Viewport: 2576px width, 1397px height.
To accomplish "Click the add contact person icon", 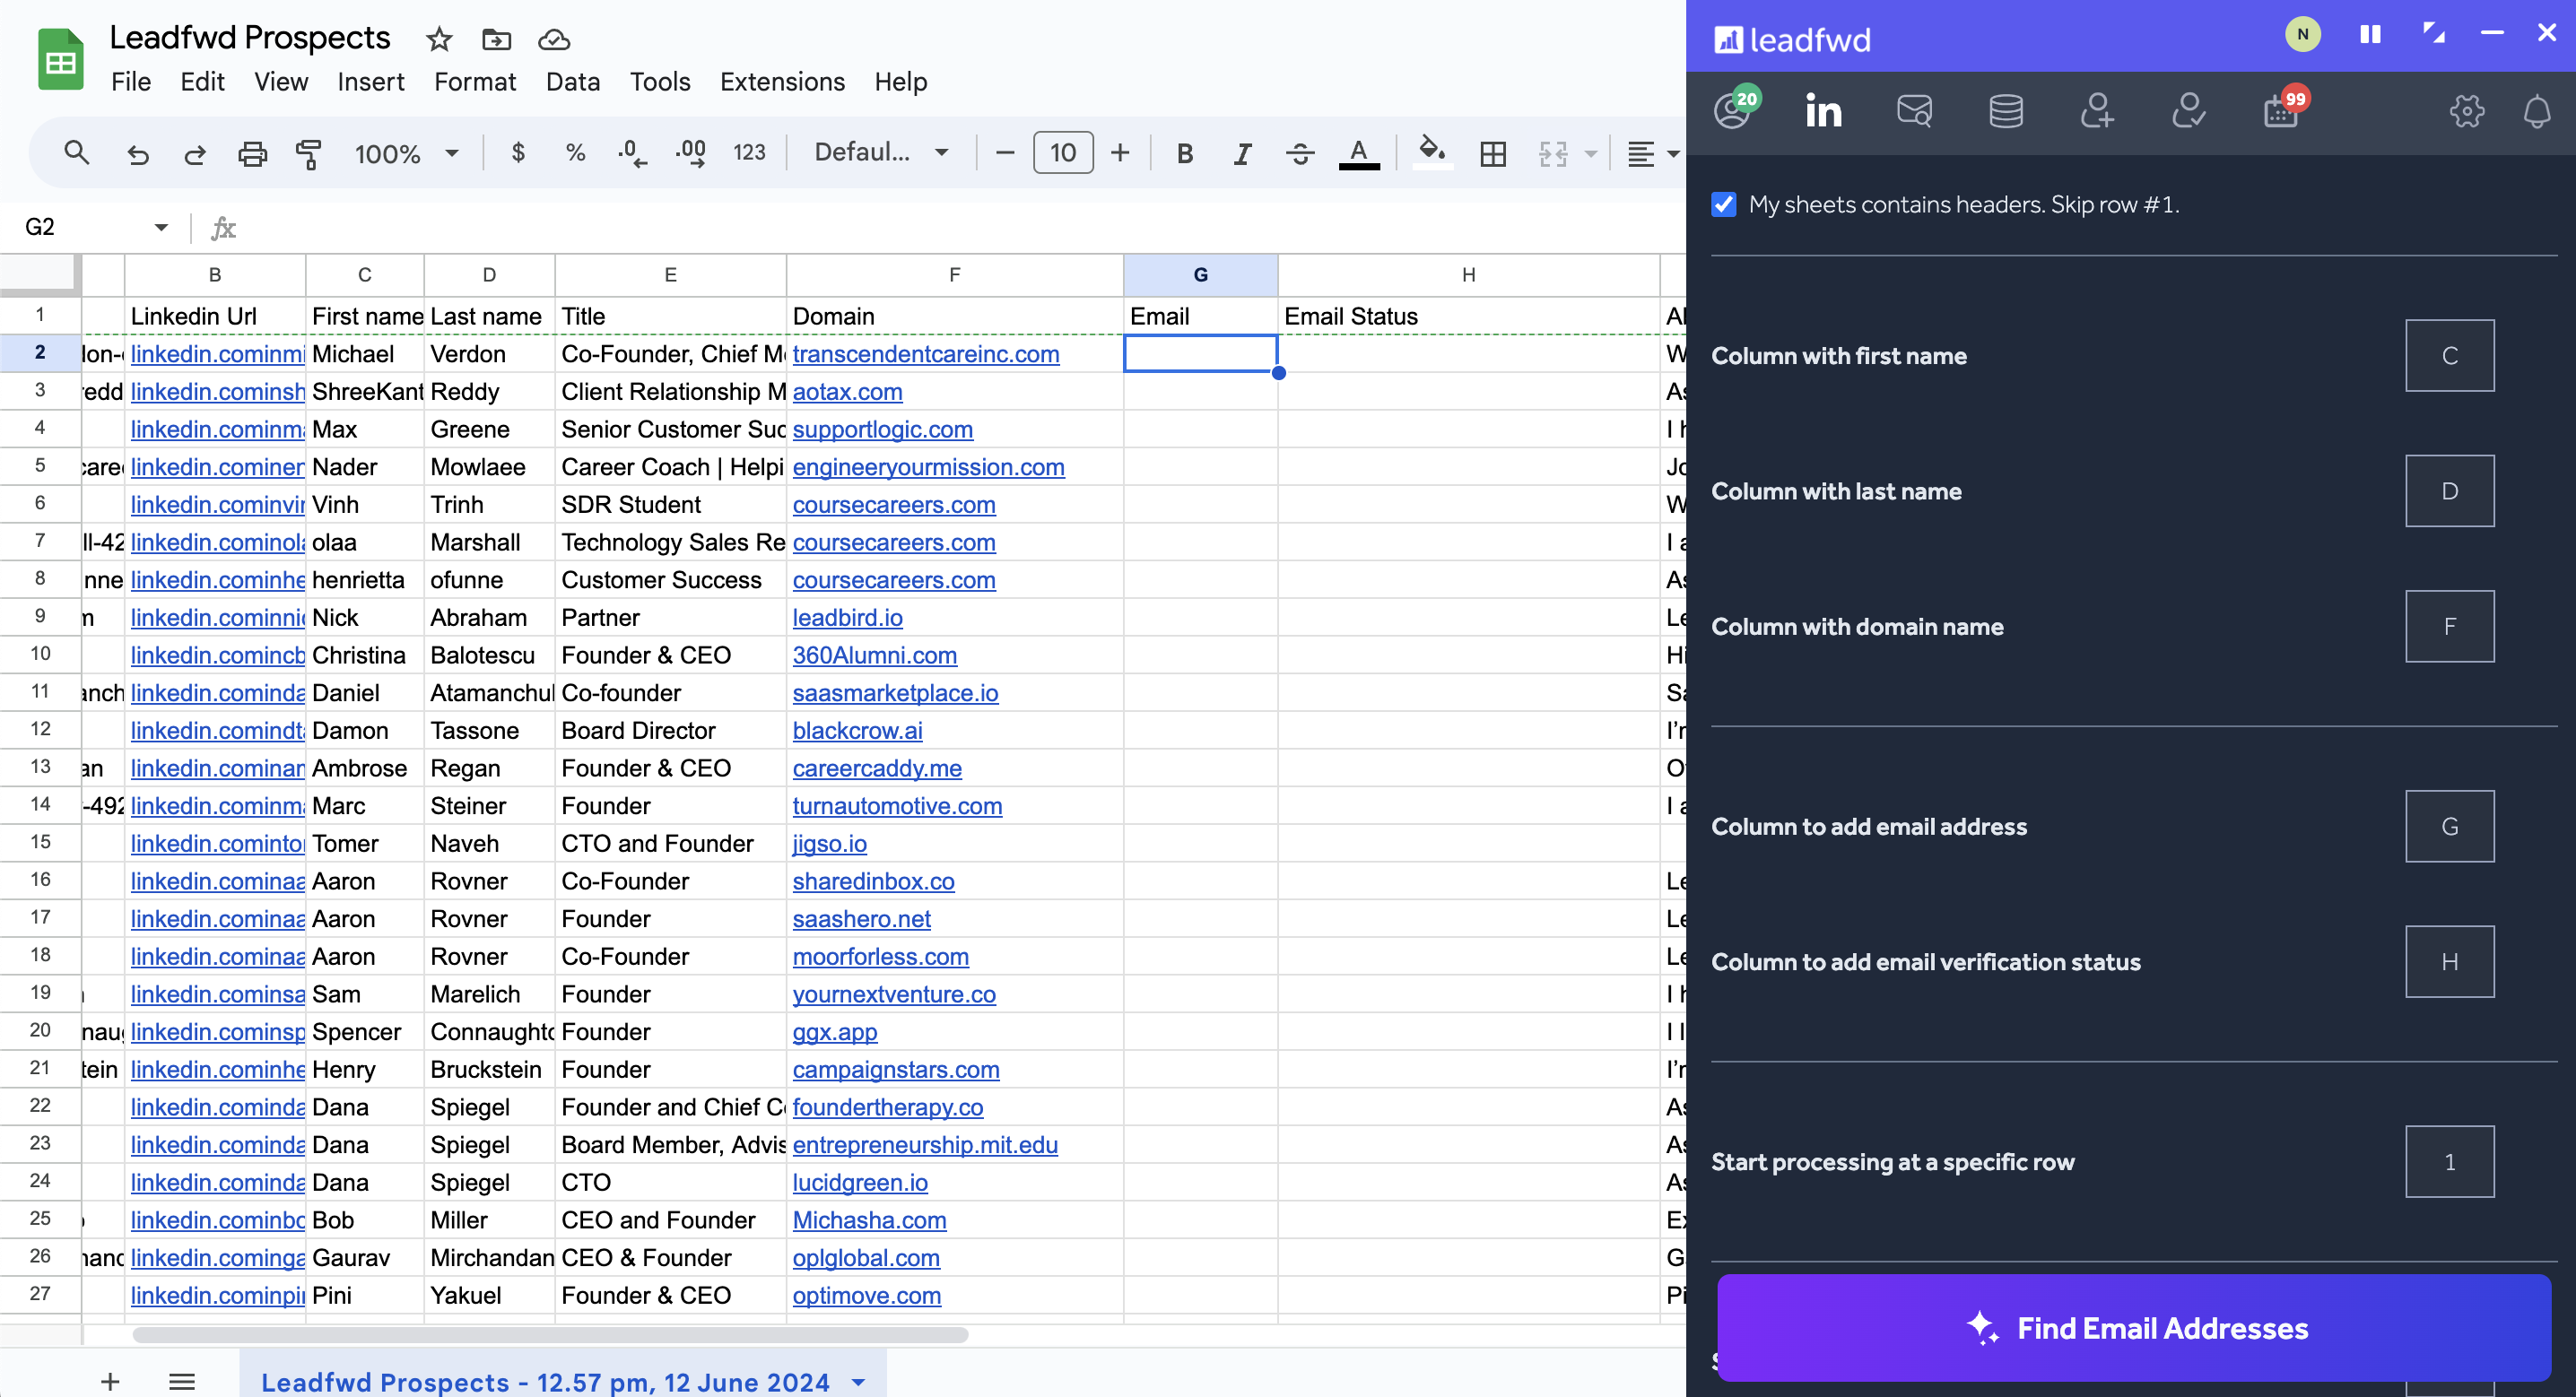I will coord(2098,110).
